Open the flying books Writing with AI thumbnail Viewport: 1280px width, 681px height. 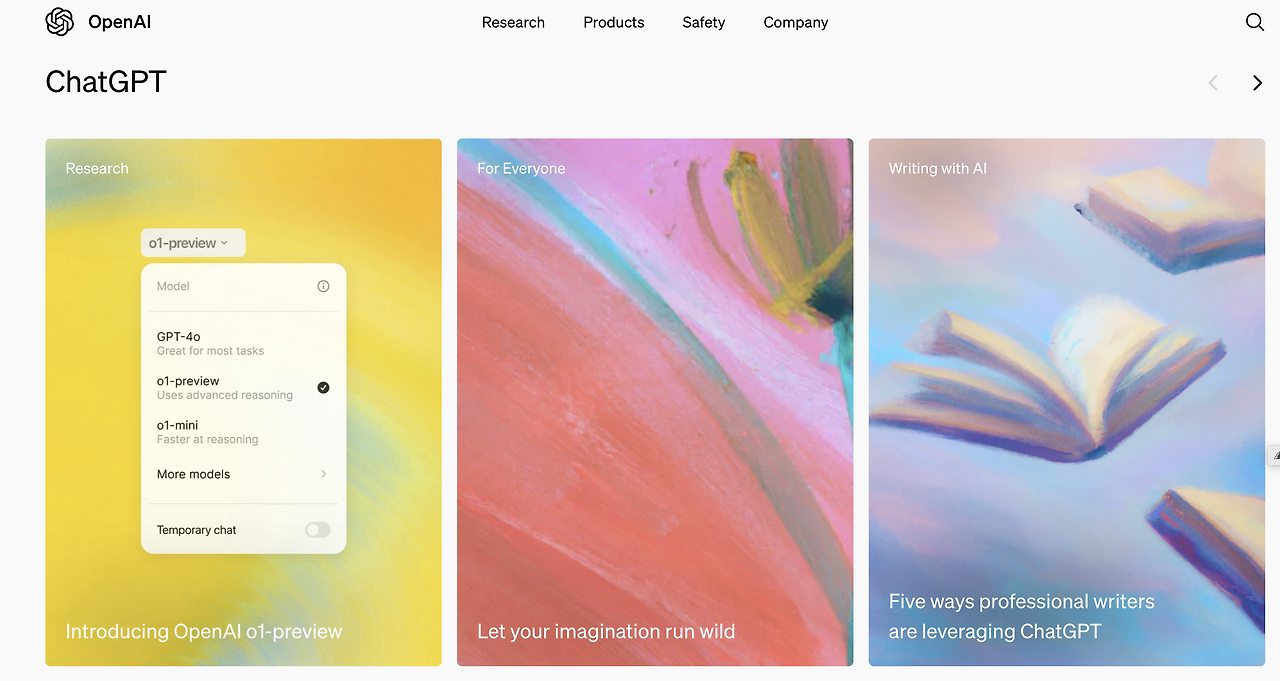tap(1067, 402)
